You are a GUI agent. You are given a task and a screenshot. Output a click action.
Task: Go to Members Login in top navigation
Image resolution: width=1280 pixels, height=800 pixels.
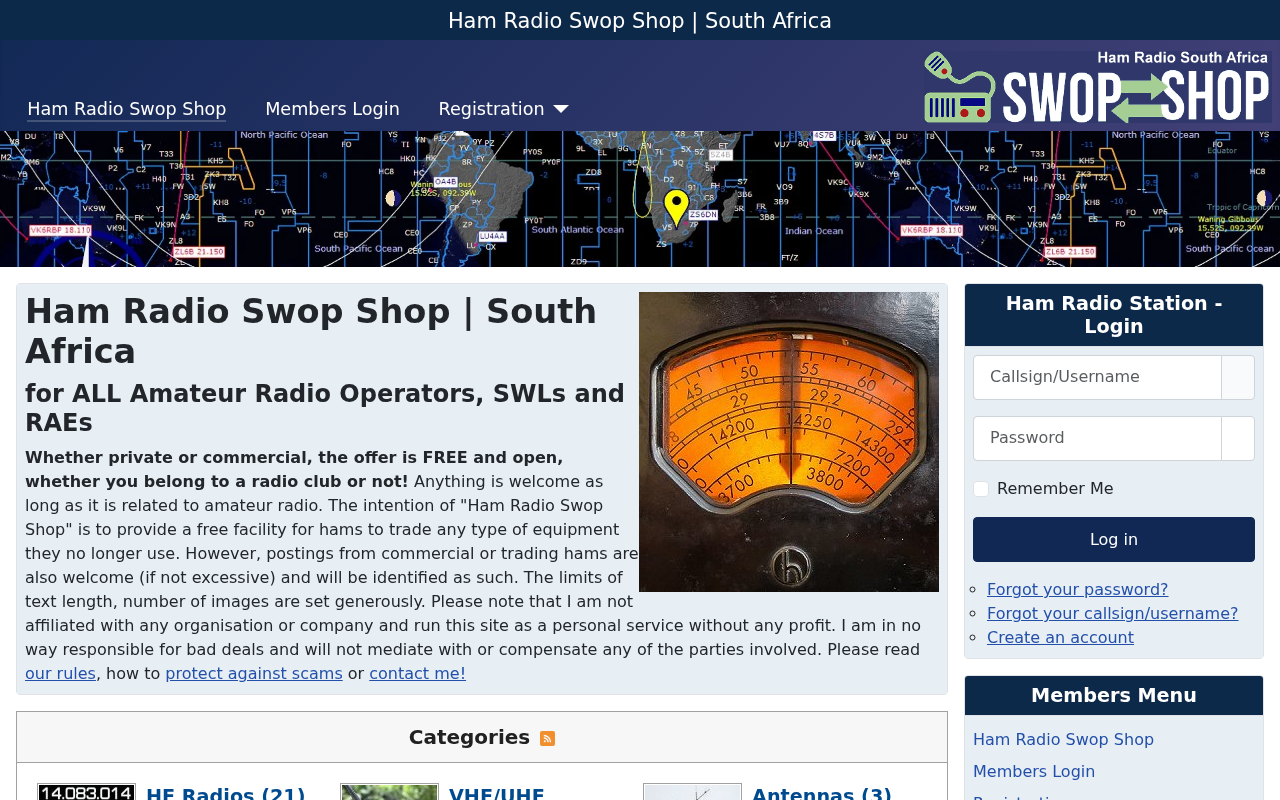pyautogui.click(x=332, y=109)
